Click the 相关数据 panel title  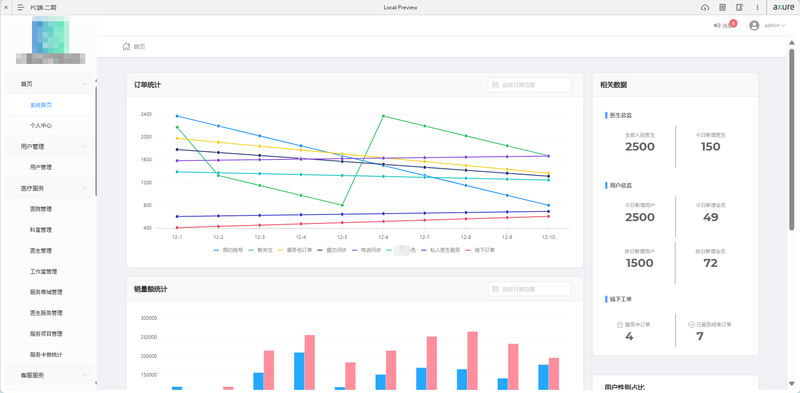pos(614,85)
